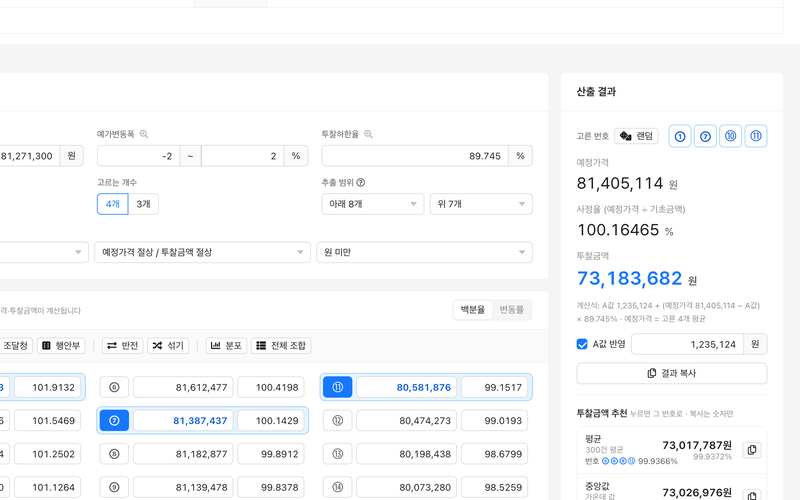Viewport: 800px width, 500px height.
Task: Select chosen number ① chip
Action: (x=680, y=136)
